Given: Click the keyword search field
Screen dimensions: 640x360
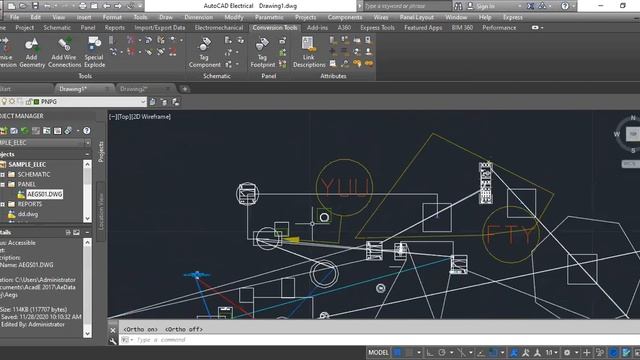Looking at the screenshot, I should pos(407,6).
